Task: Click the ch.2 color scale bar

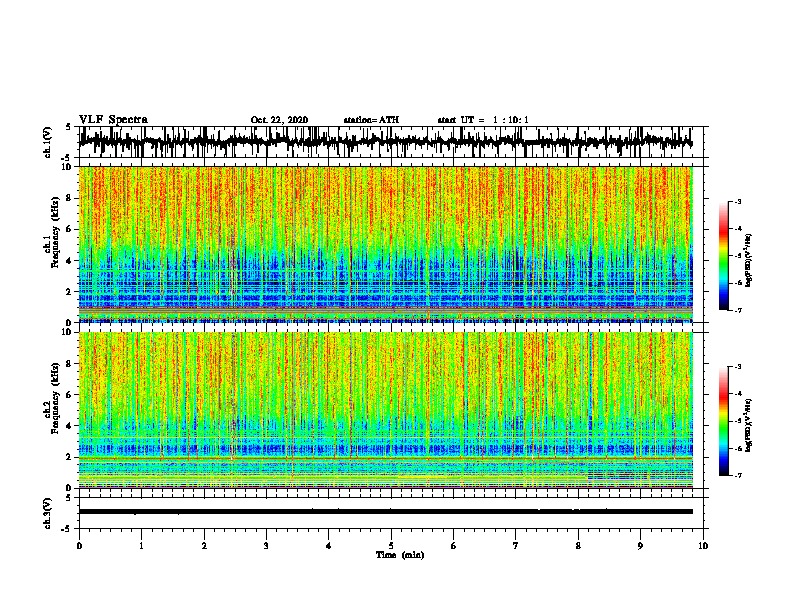Action: point(723,421)
